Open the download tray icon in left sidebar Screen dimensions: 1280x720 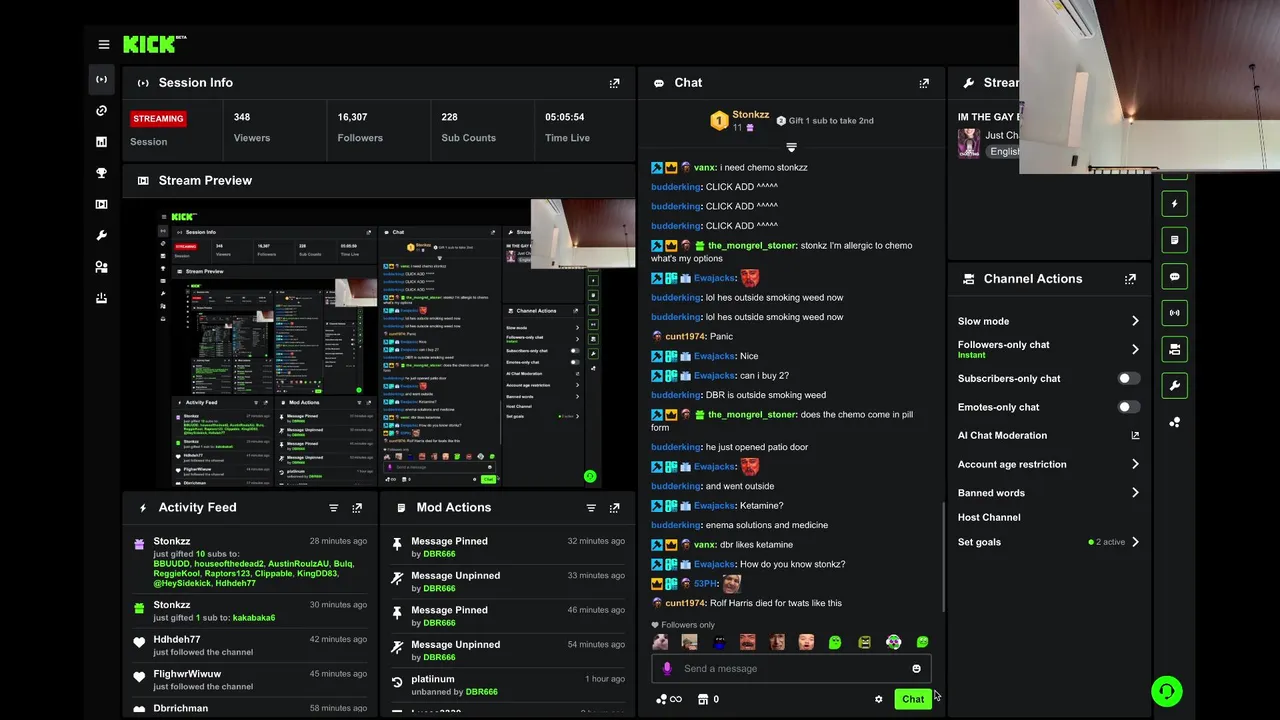pos(101,298)
